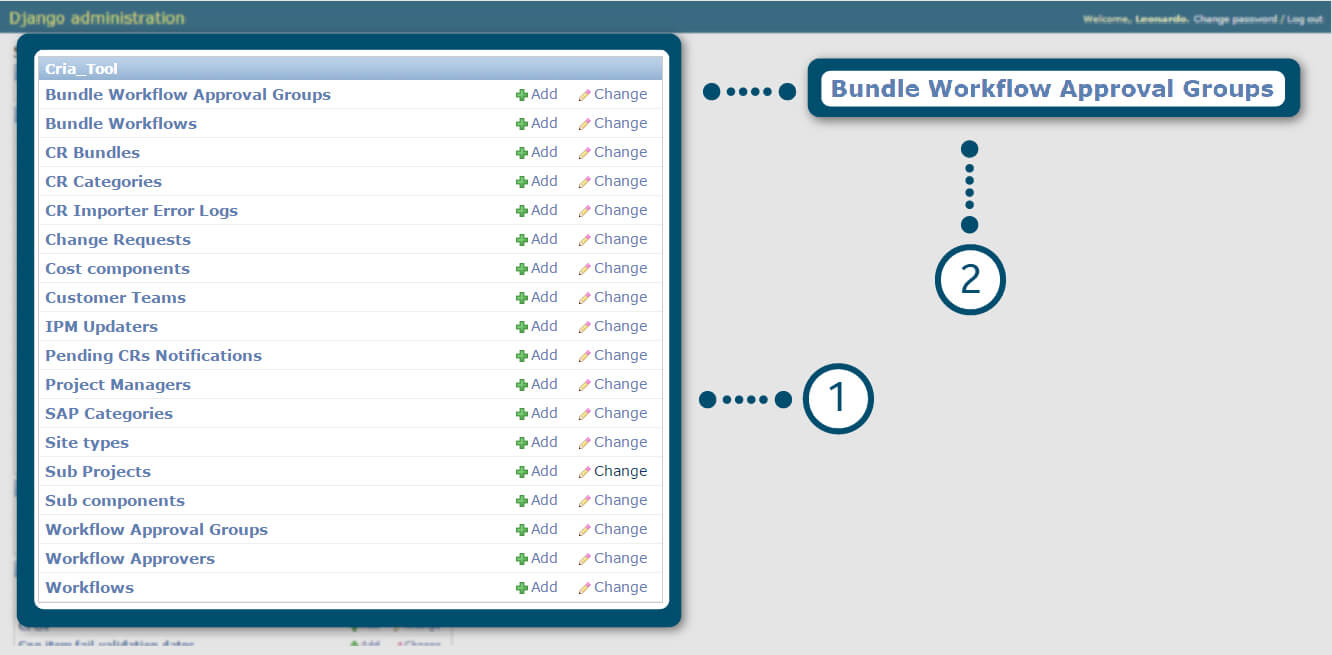Open Project Managers list

117,385
